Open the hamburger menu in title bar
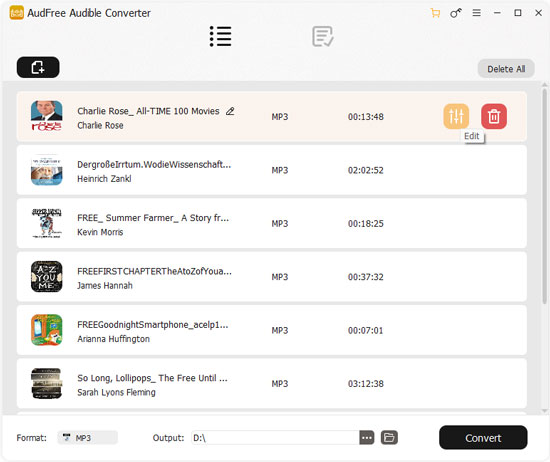Viewport: 550px width, 462px height. coord(476,13)
